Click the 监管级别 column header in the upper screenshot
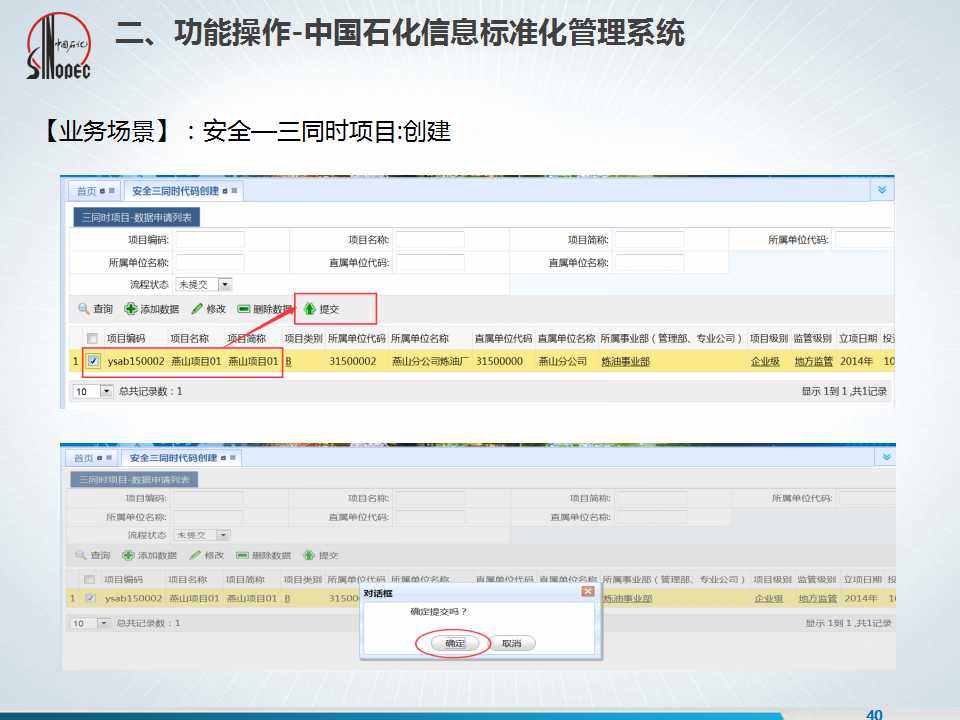This screenshot has width=960, height=720. [813, 339]
